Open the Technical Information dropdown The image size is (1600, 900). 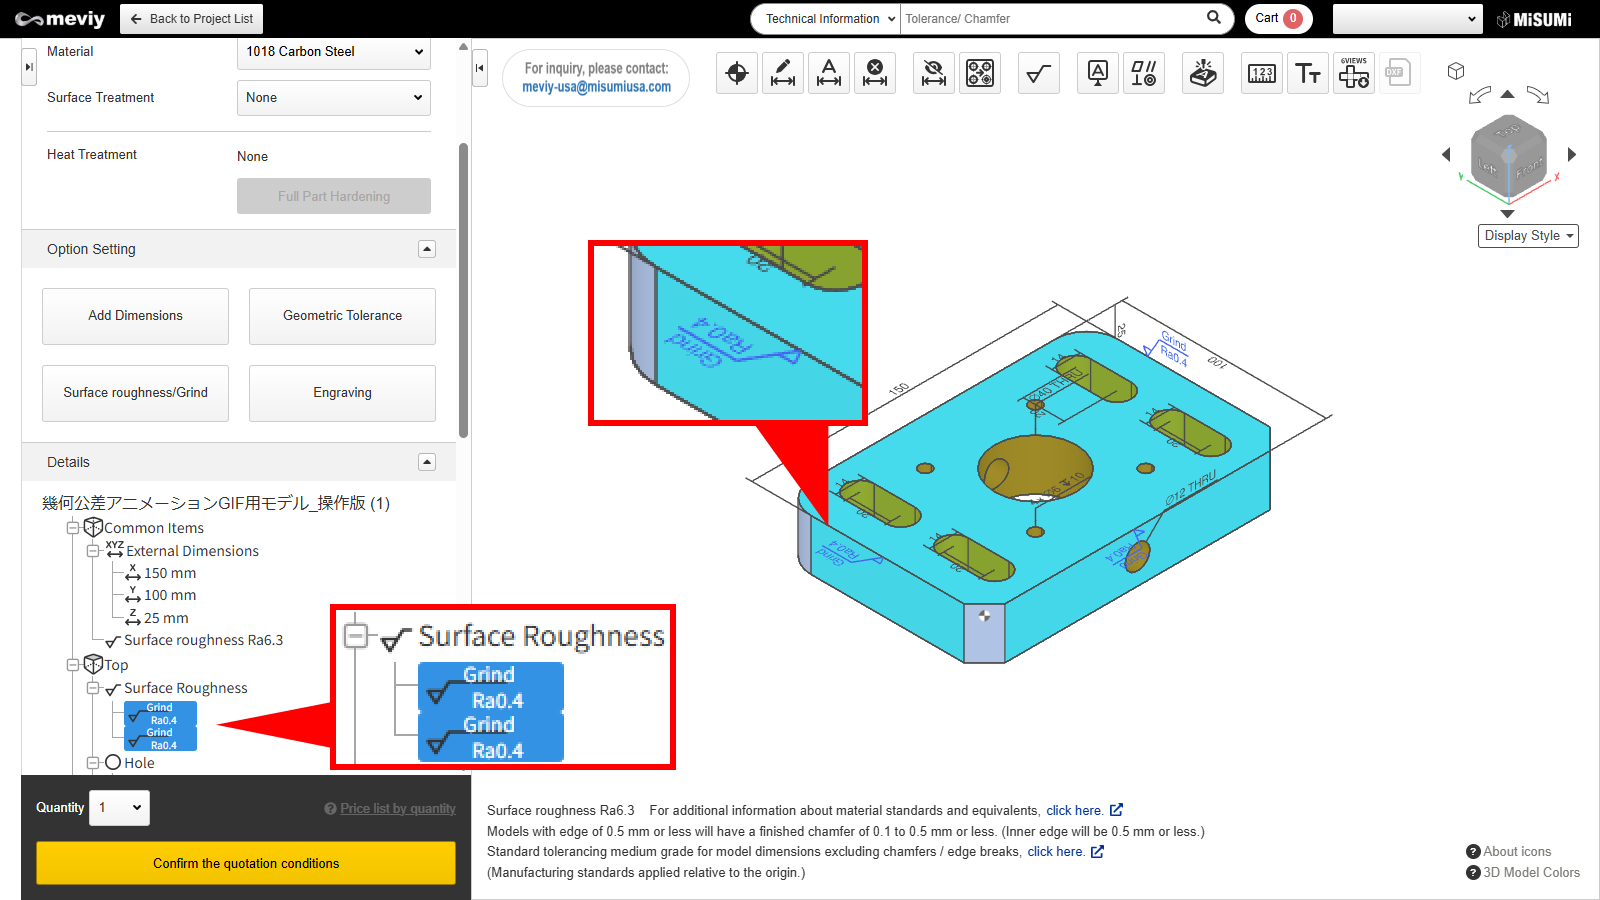pos(826,18)
